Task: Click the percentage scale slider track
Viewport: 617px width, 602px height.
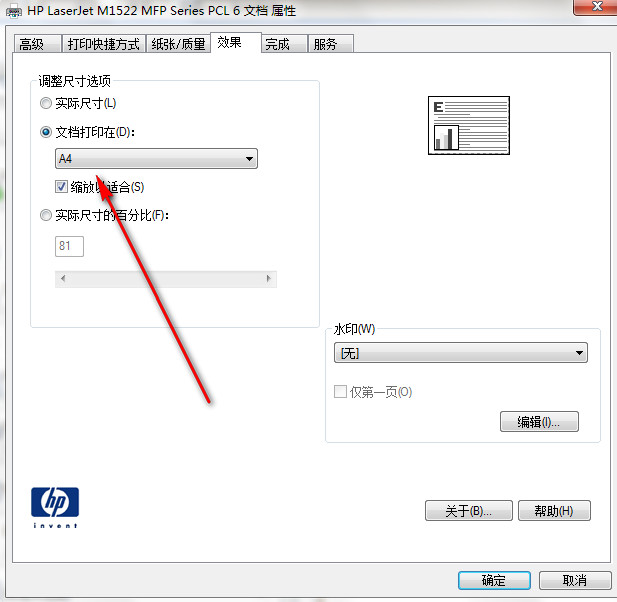Action: (166, 279)
